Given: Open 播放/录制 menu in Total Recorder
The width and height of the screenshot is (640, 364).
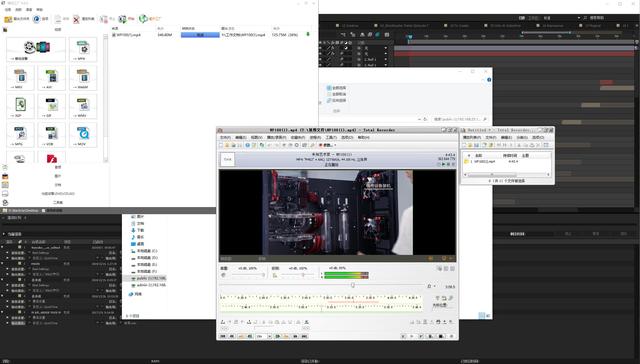Looking at the screenshot, I should coord(276,138).
